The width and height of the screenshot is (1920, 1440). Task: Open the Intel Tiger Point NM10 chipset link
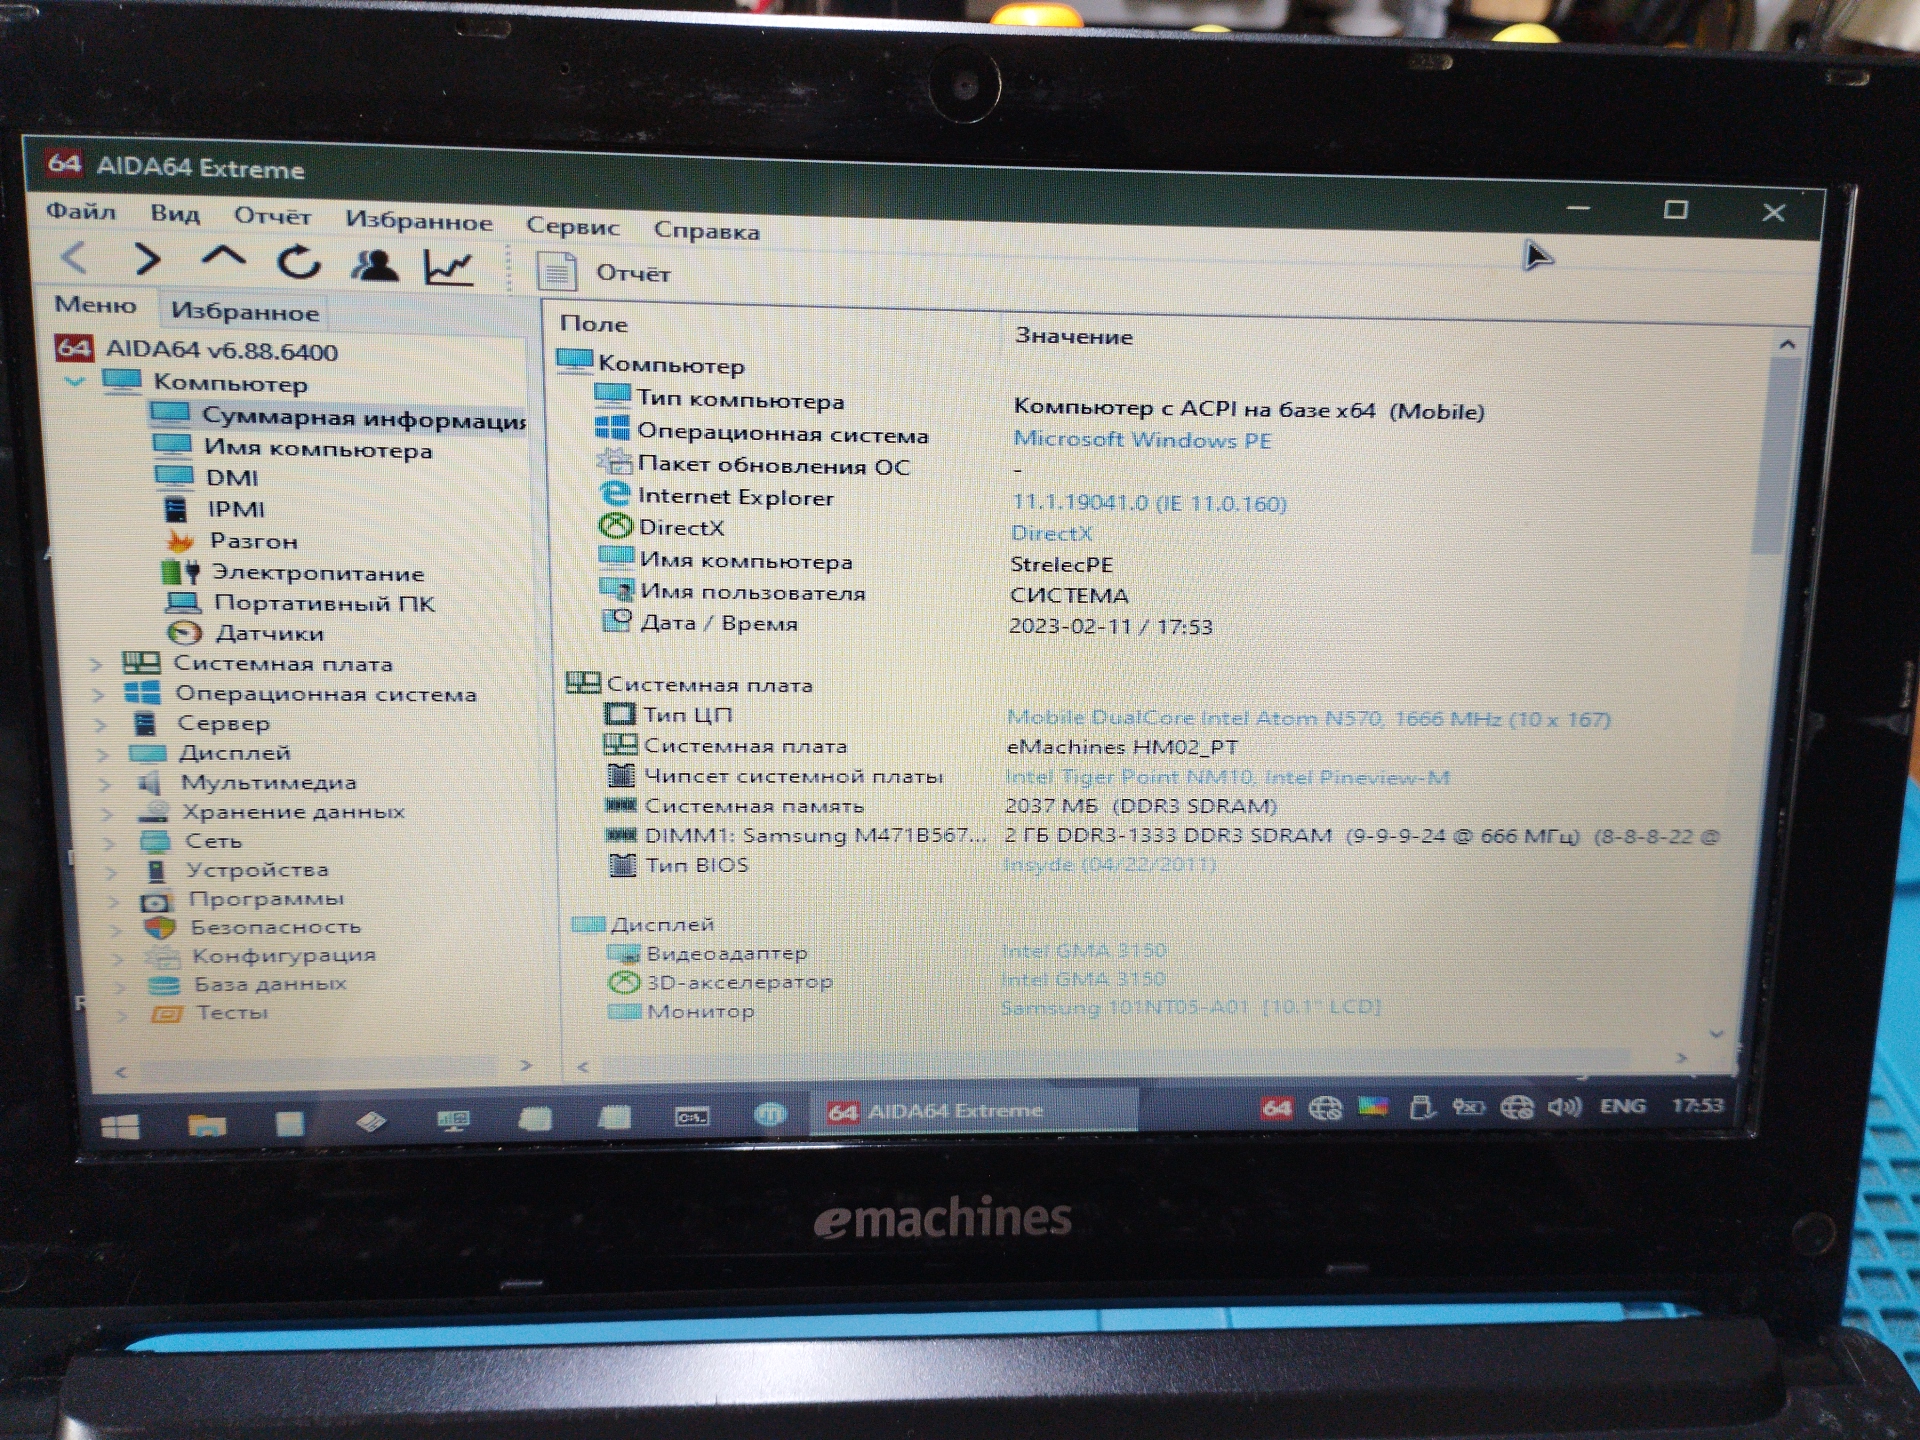click(1227, 777)
